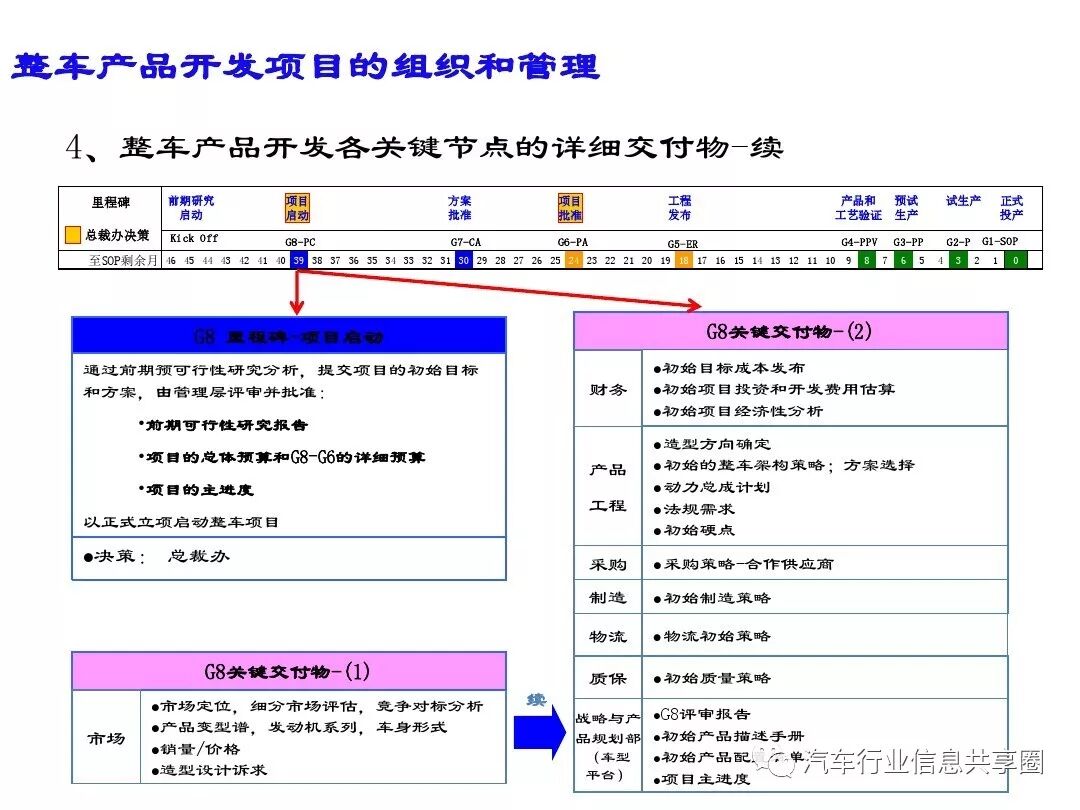
Task: Select the 市场 row label
Action: 107,737
